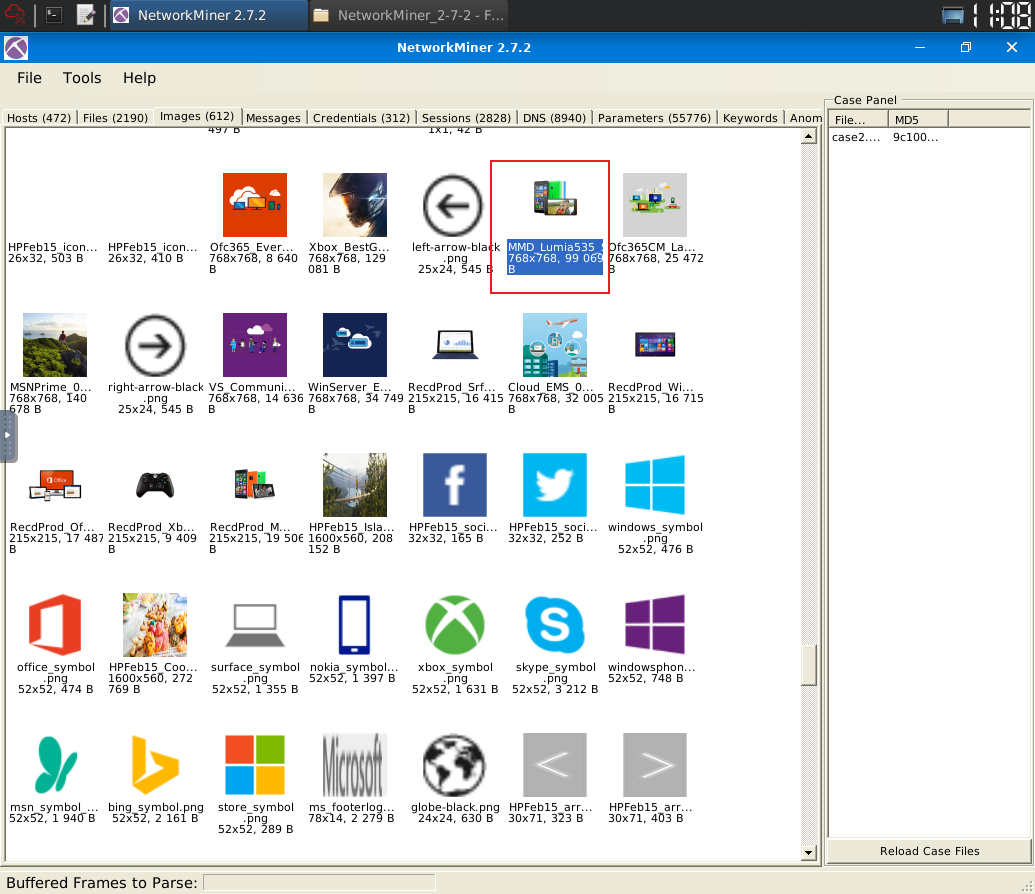Open the red cloud application menu icon
This screenshot has width=1035, height=894.
(15, 15)
